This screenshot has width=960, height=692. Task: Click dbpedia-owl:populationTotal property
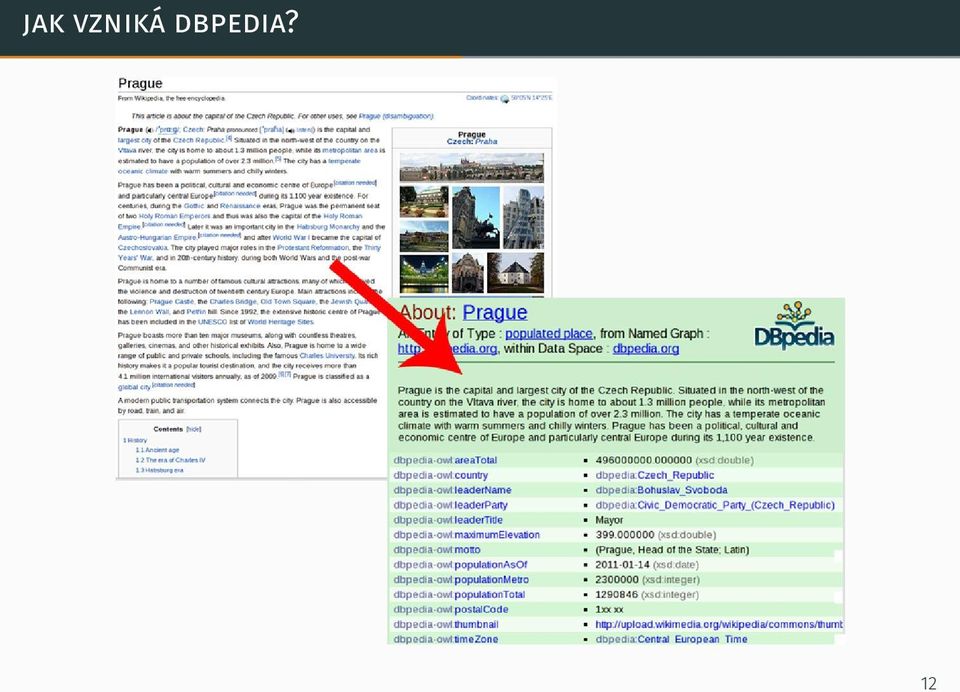coord(459,595)
